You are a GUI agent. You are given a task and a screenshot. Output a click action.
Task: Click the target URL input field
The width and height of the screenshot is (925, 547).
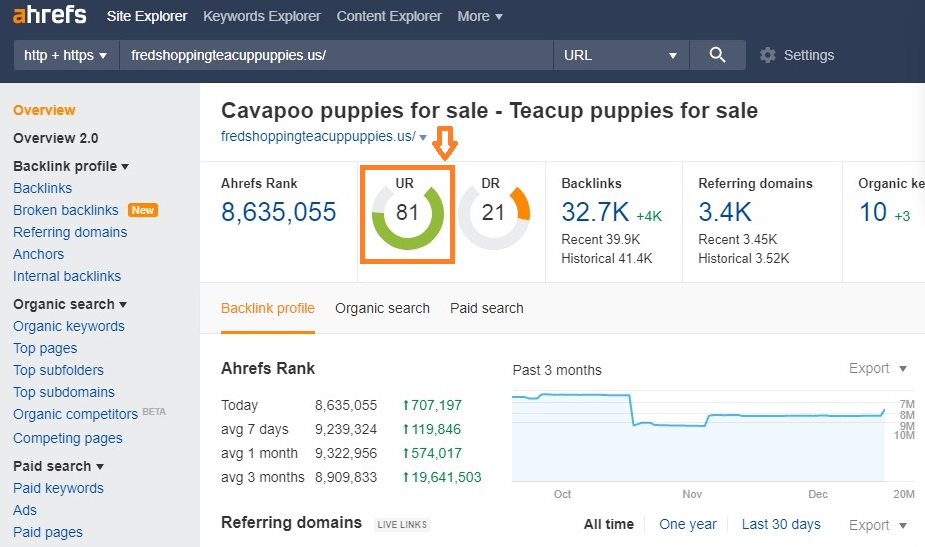coord(336,55)
